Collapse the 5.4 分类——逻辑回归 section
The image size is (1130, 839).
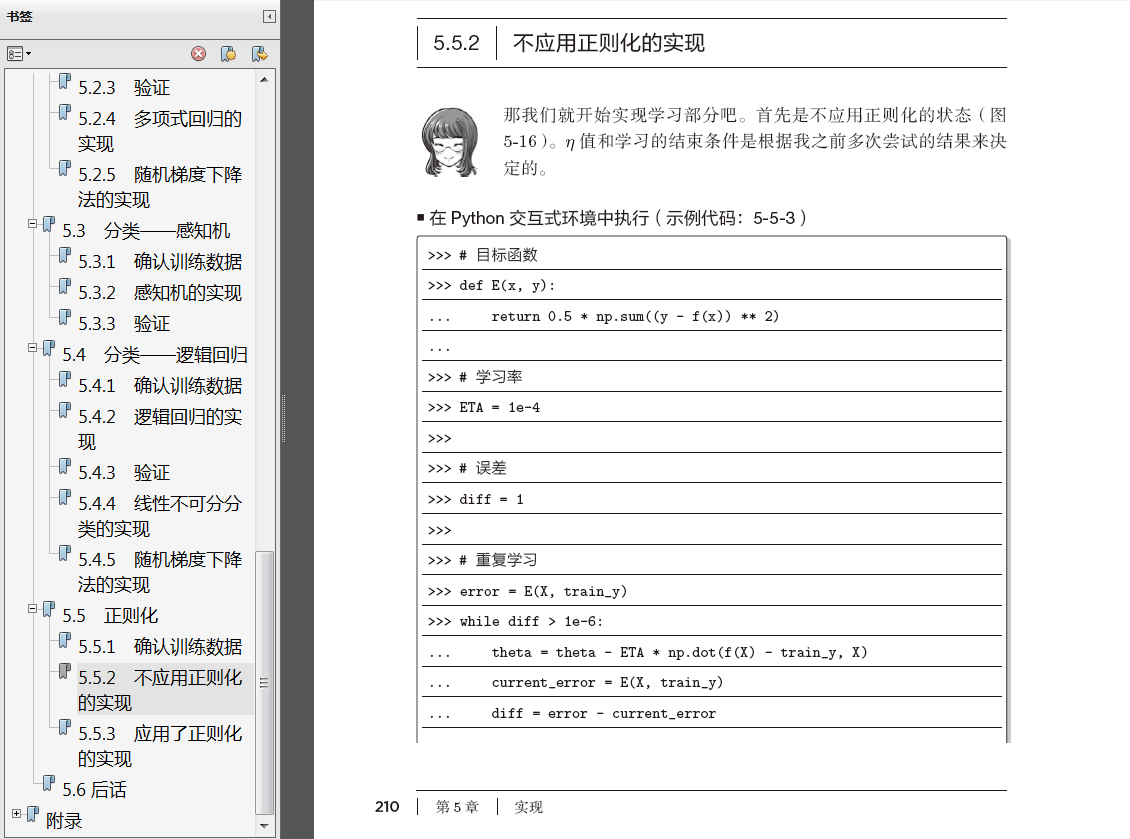click(32, 347)
